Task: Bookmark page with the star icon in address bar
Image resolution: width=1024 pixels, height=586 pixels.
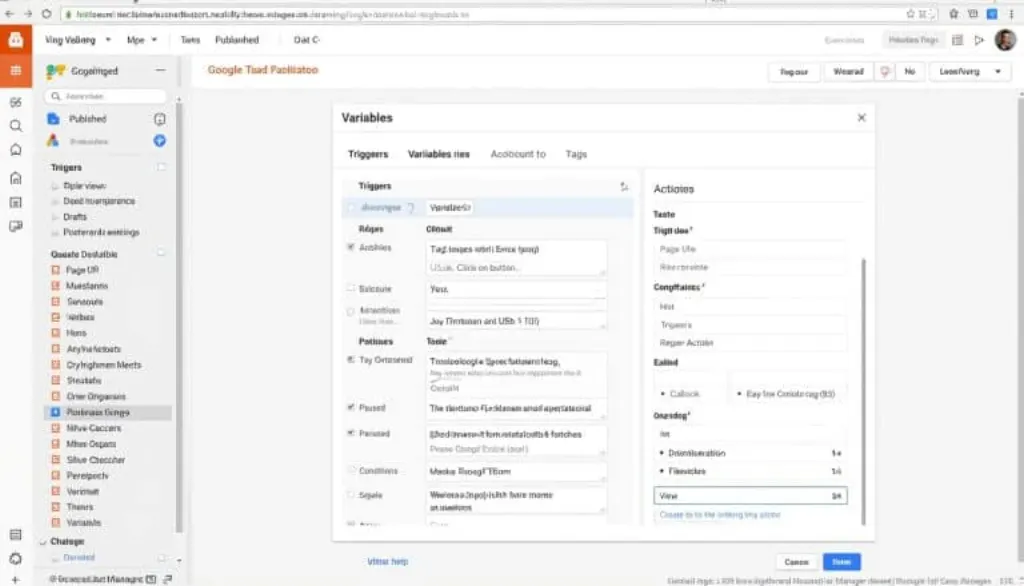Action: [x=910, y=14]
